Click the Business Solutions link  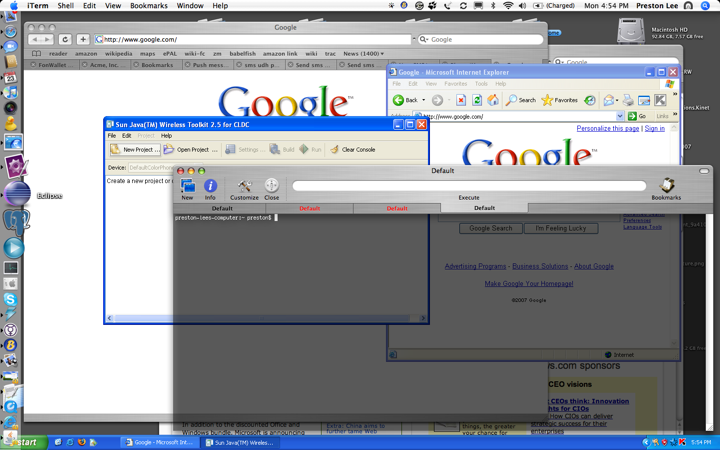[540, 266]
